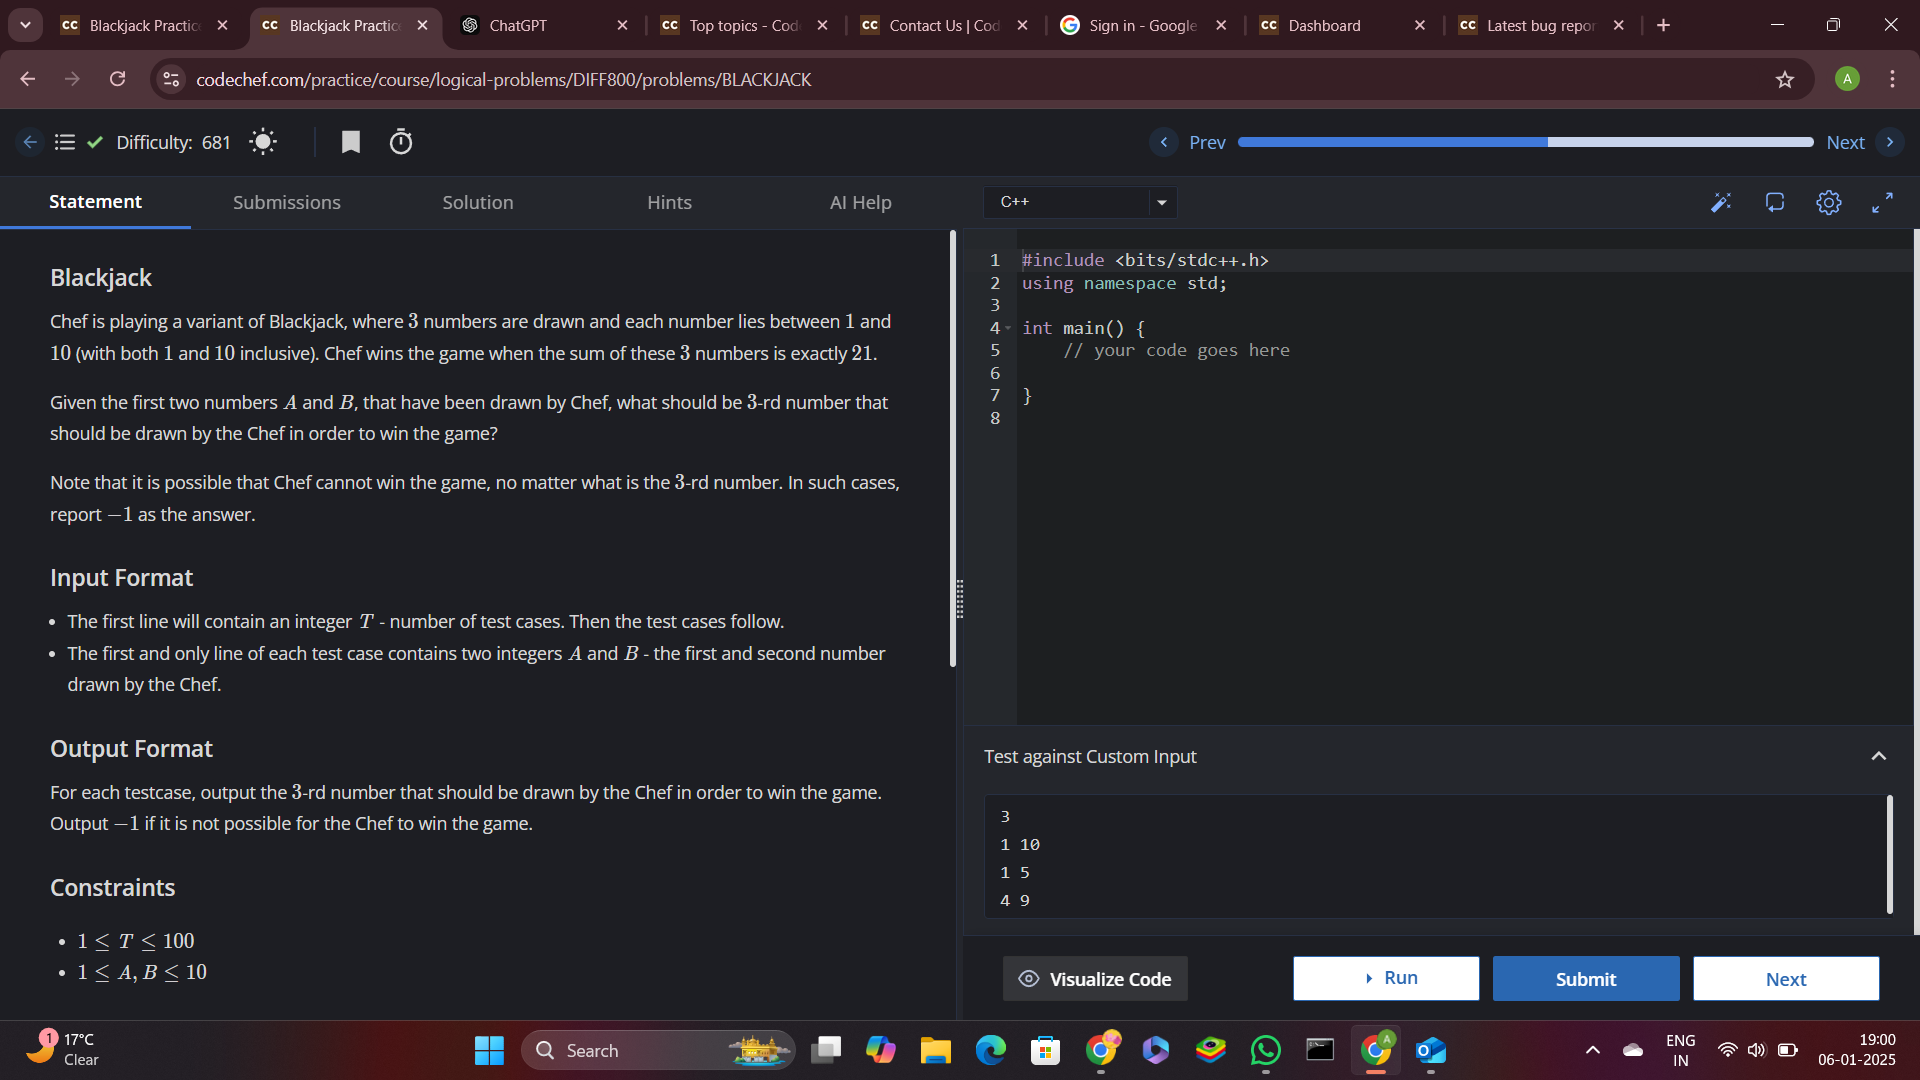This screenshot has width=1920, height=1080.
Task: Open the problem list icon
Action: (65, 142)
